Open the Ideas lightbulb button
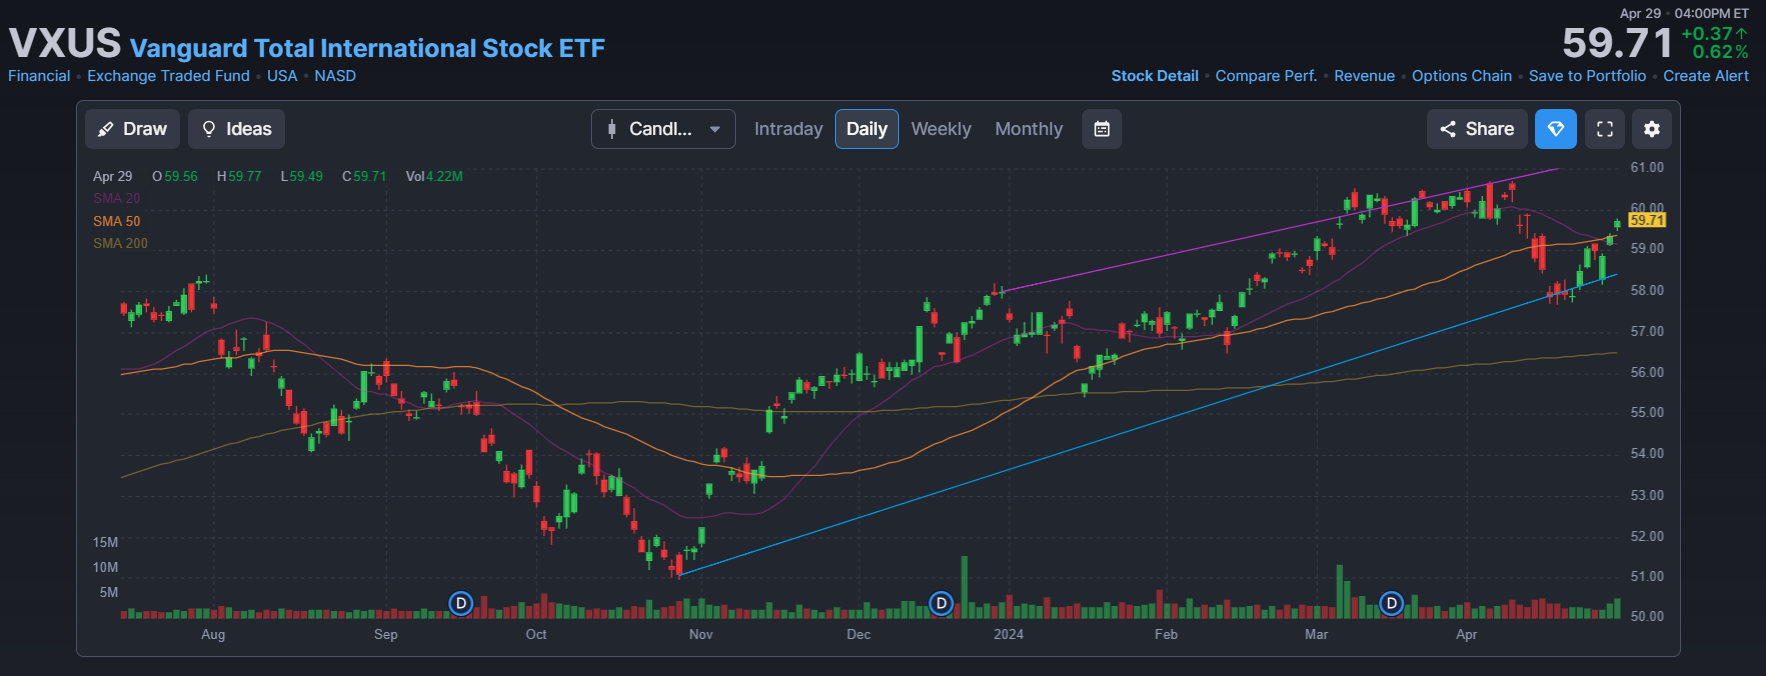Screen dimensions: 1766x676 click(237, 129)
